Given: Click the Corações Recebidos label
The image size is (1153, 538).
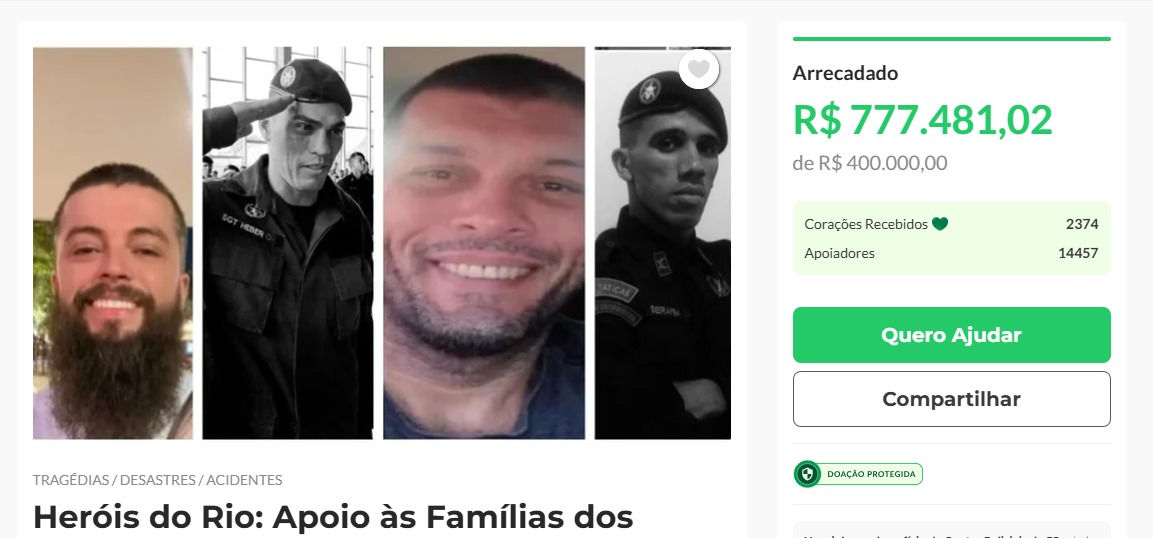Looking at the screenshot, I should tap(866, 224).
